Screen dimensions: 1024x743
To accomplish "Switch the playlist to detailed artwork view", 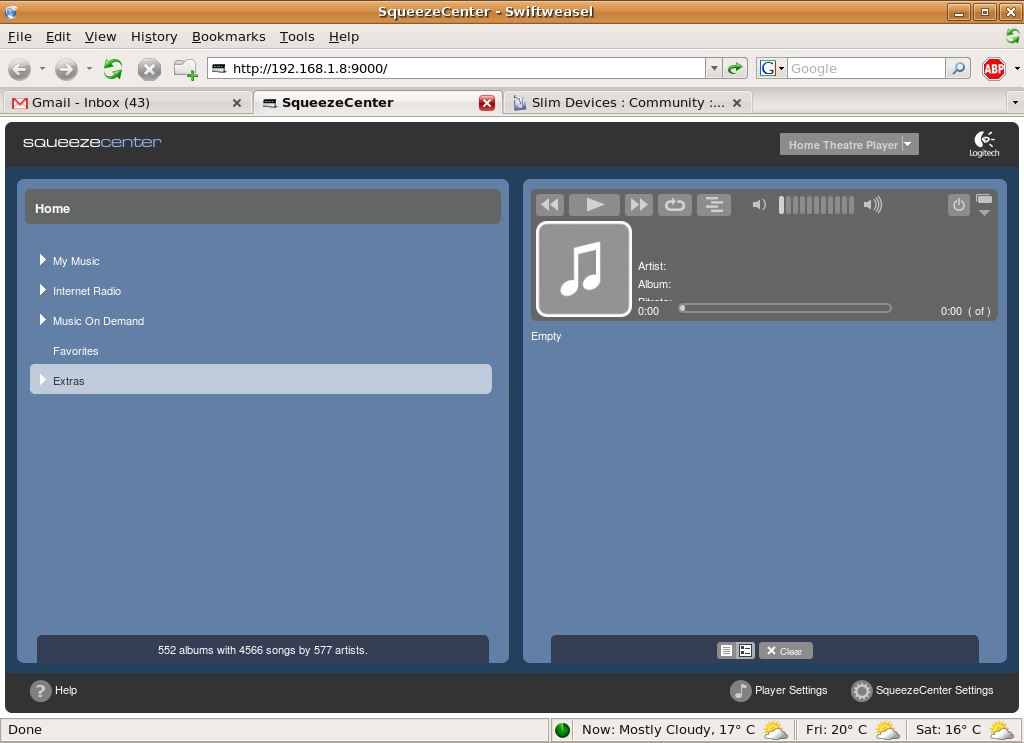I will [745, 651].
